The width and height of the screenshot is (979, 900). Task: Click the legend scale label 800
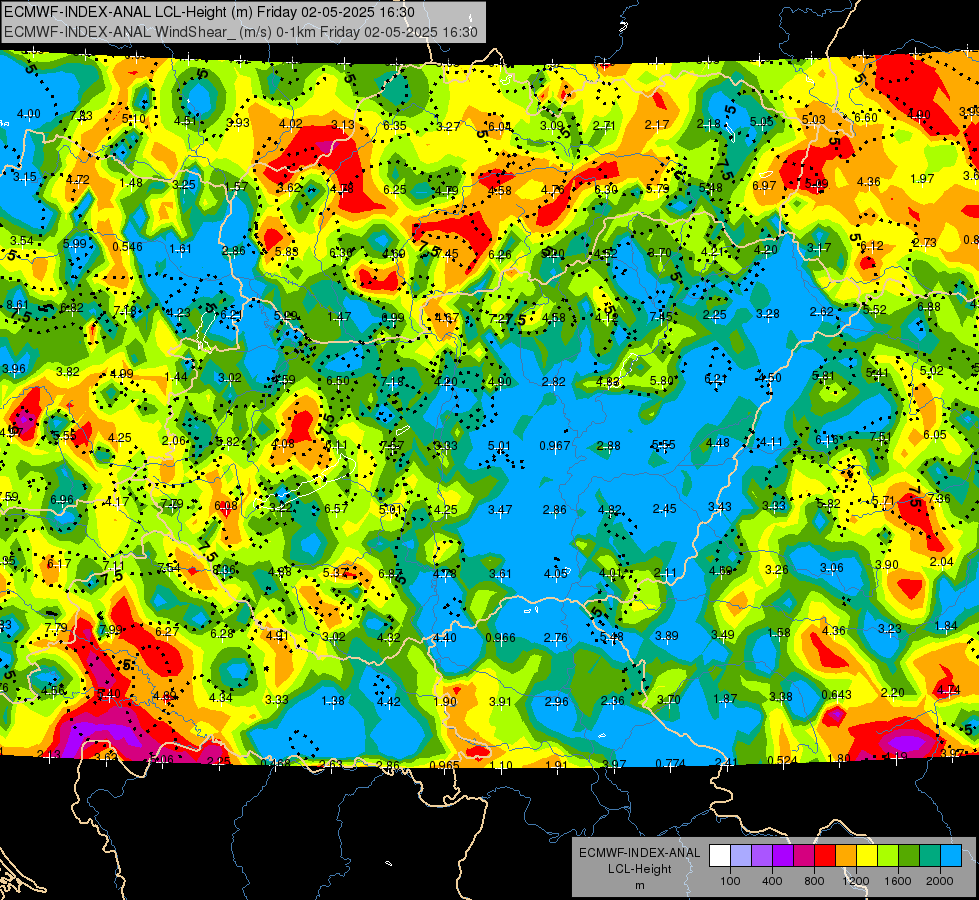[x=814, y=881]
